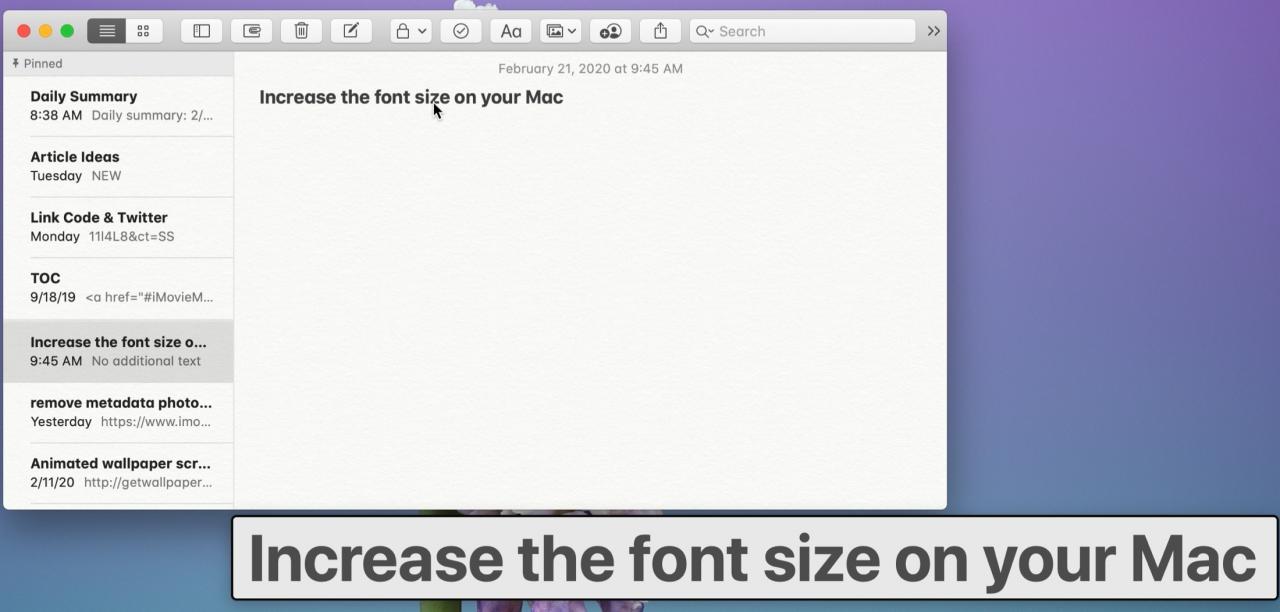This screenshot has height=612, width=1280.
Task: Open the Aa text format menu
Action: coord(511,31)
